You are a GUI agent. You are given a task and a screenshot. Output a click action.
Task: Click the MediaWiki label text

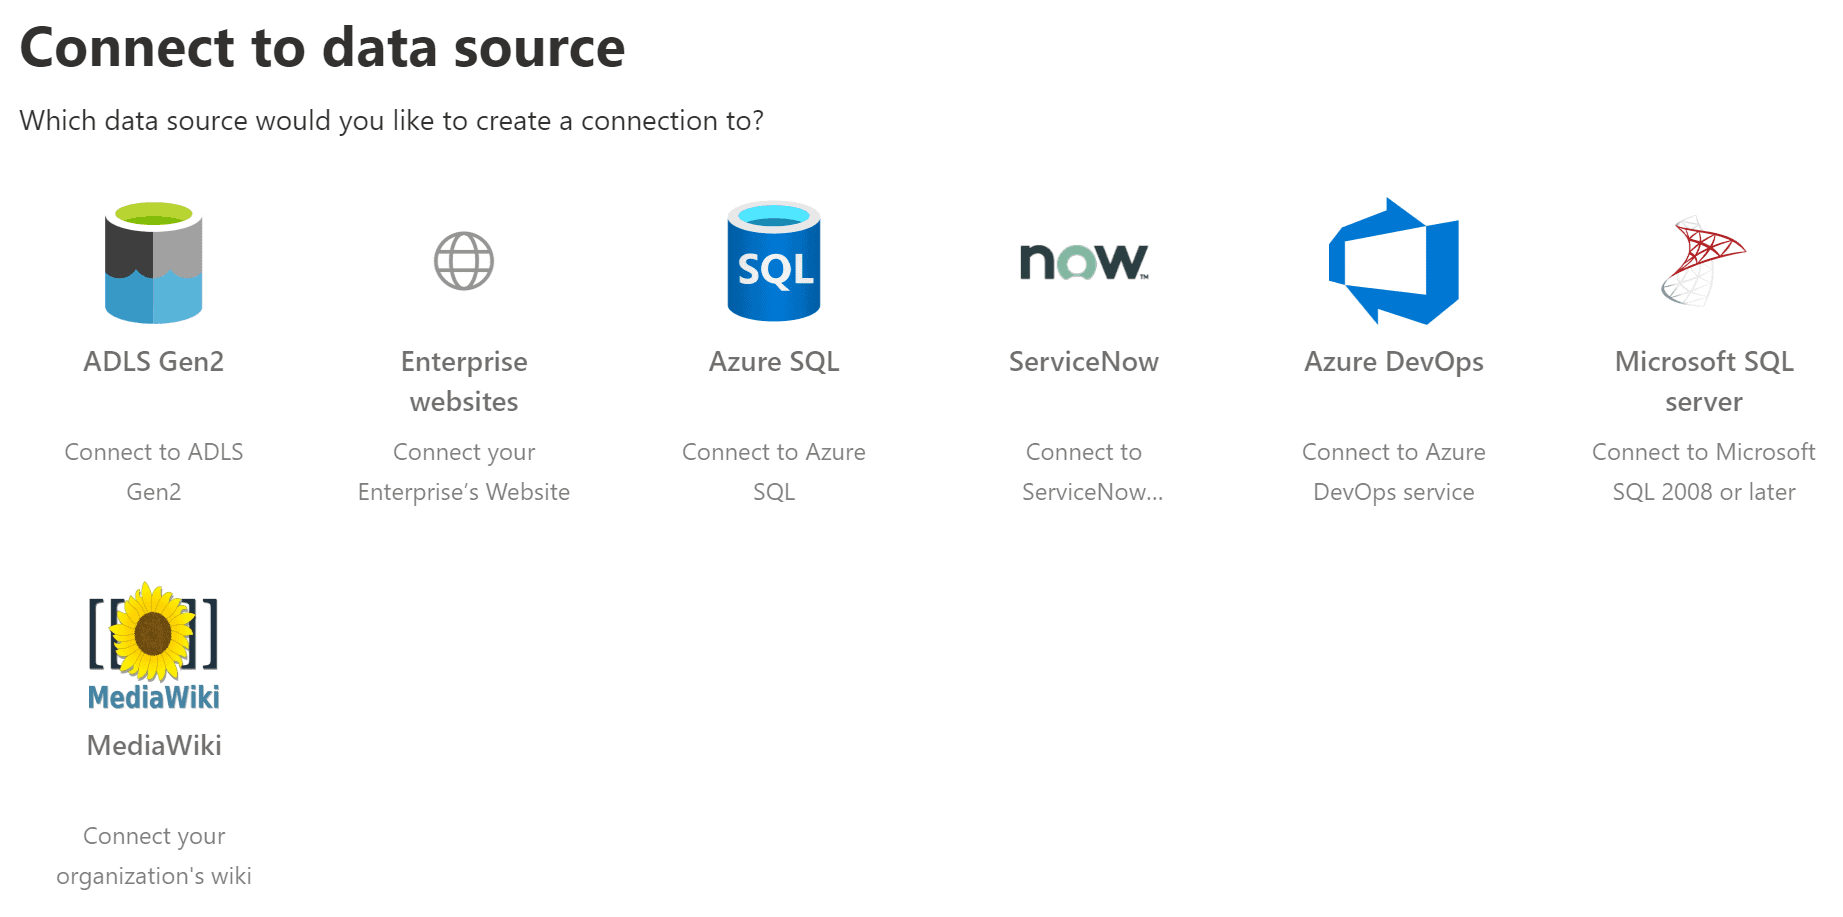[153, 745]
